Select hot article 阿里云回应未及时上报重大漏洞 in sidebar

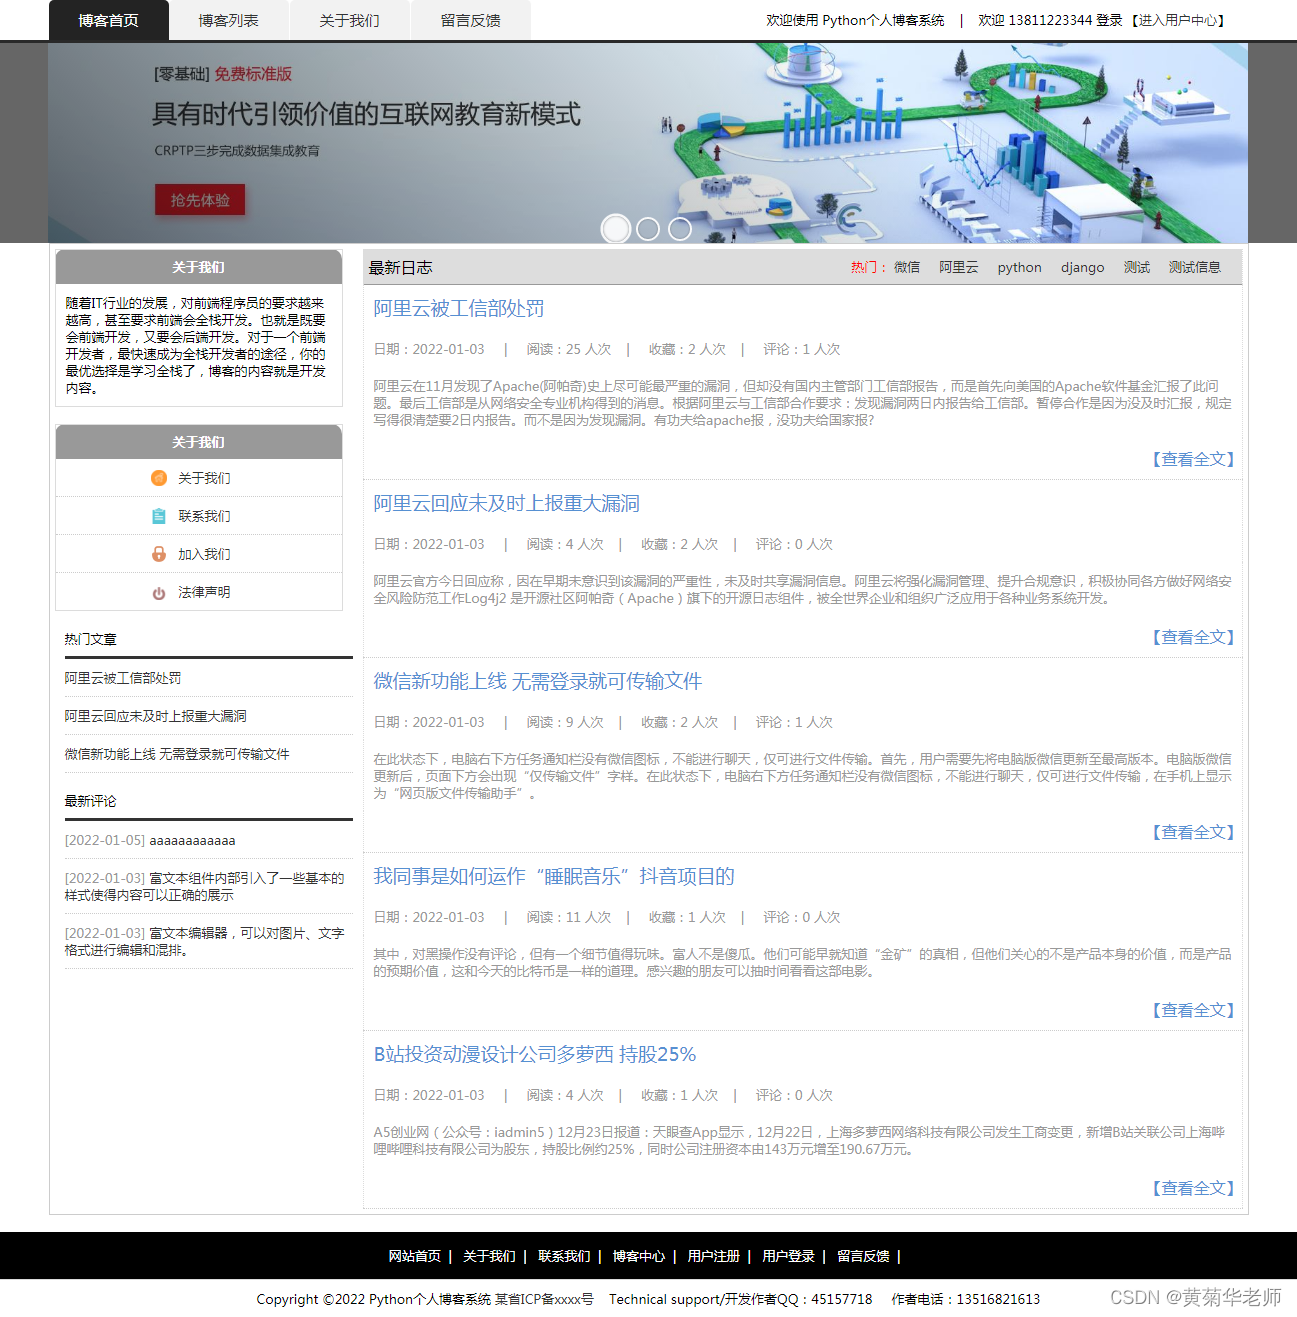point(156,716)
